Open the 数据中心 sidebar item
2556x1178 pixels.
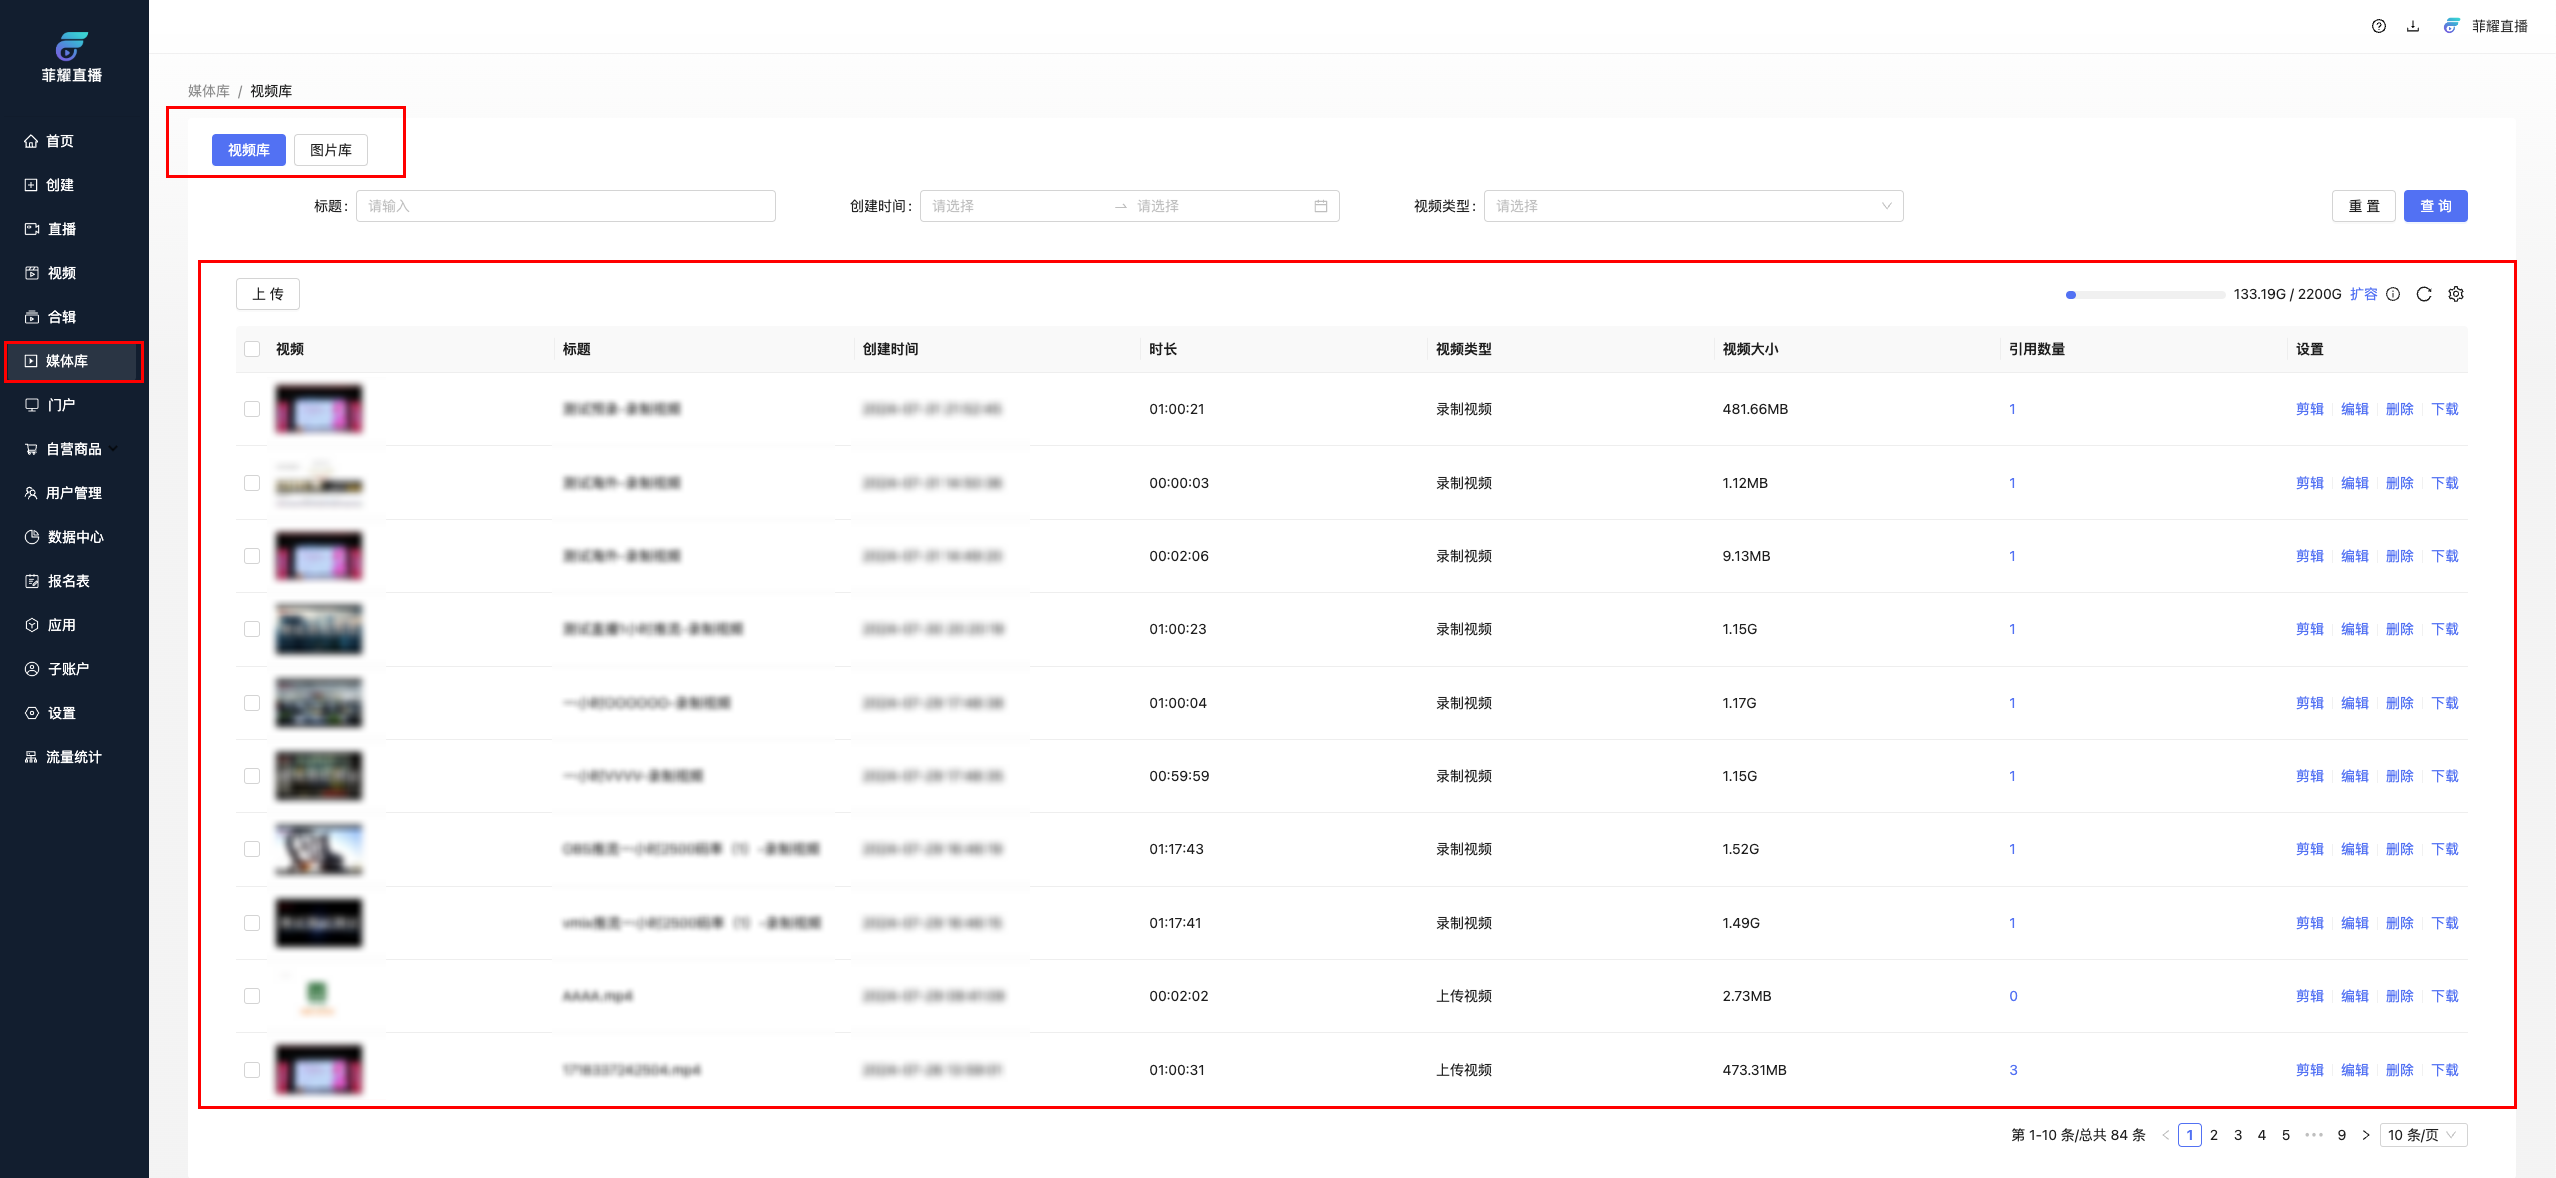75,537
